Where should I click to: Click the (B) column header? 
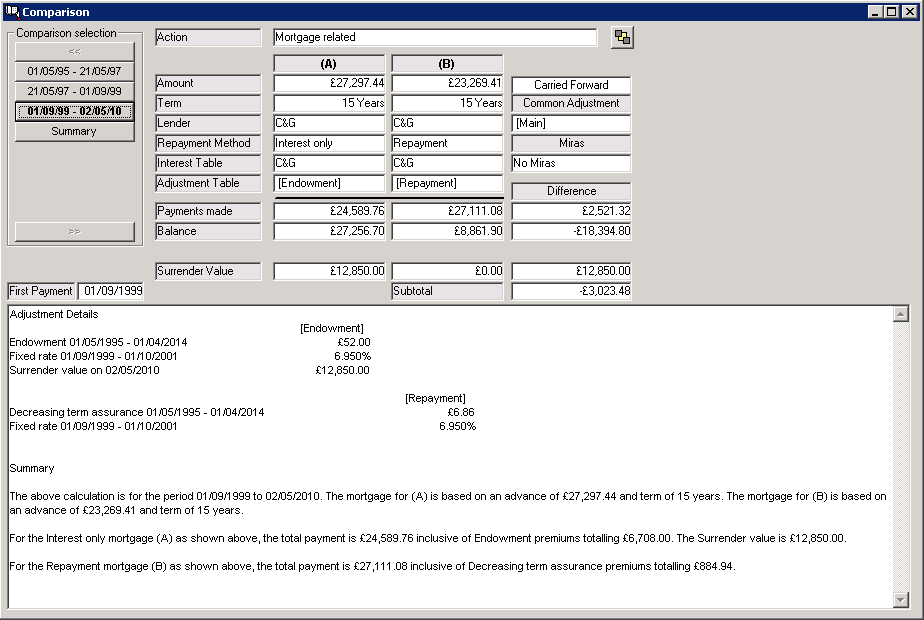(x=447, y=64)
